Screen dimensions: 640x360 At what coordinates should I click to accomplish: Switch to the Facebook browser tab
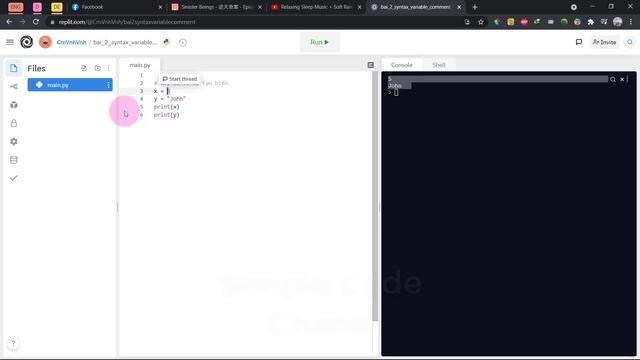tap(116, 7)
